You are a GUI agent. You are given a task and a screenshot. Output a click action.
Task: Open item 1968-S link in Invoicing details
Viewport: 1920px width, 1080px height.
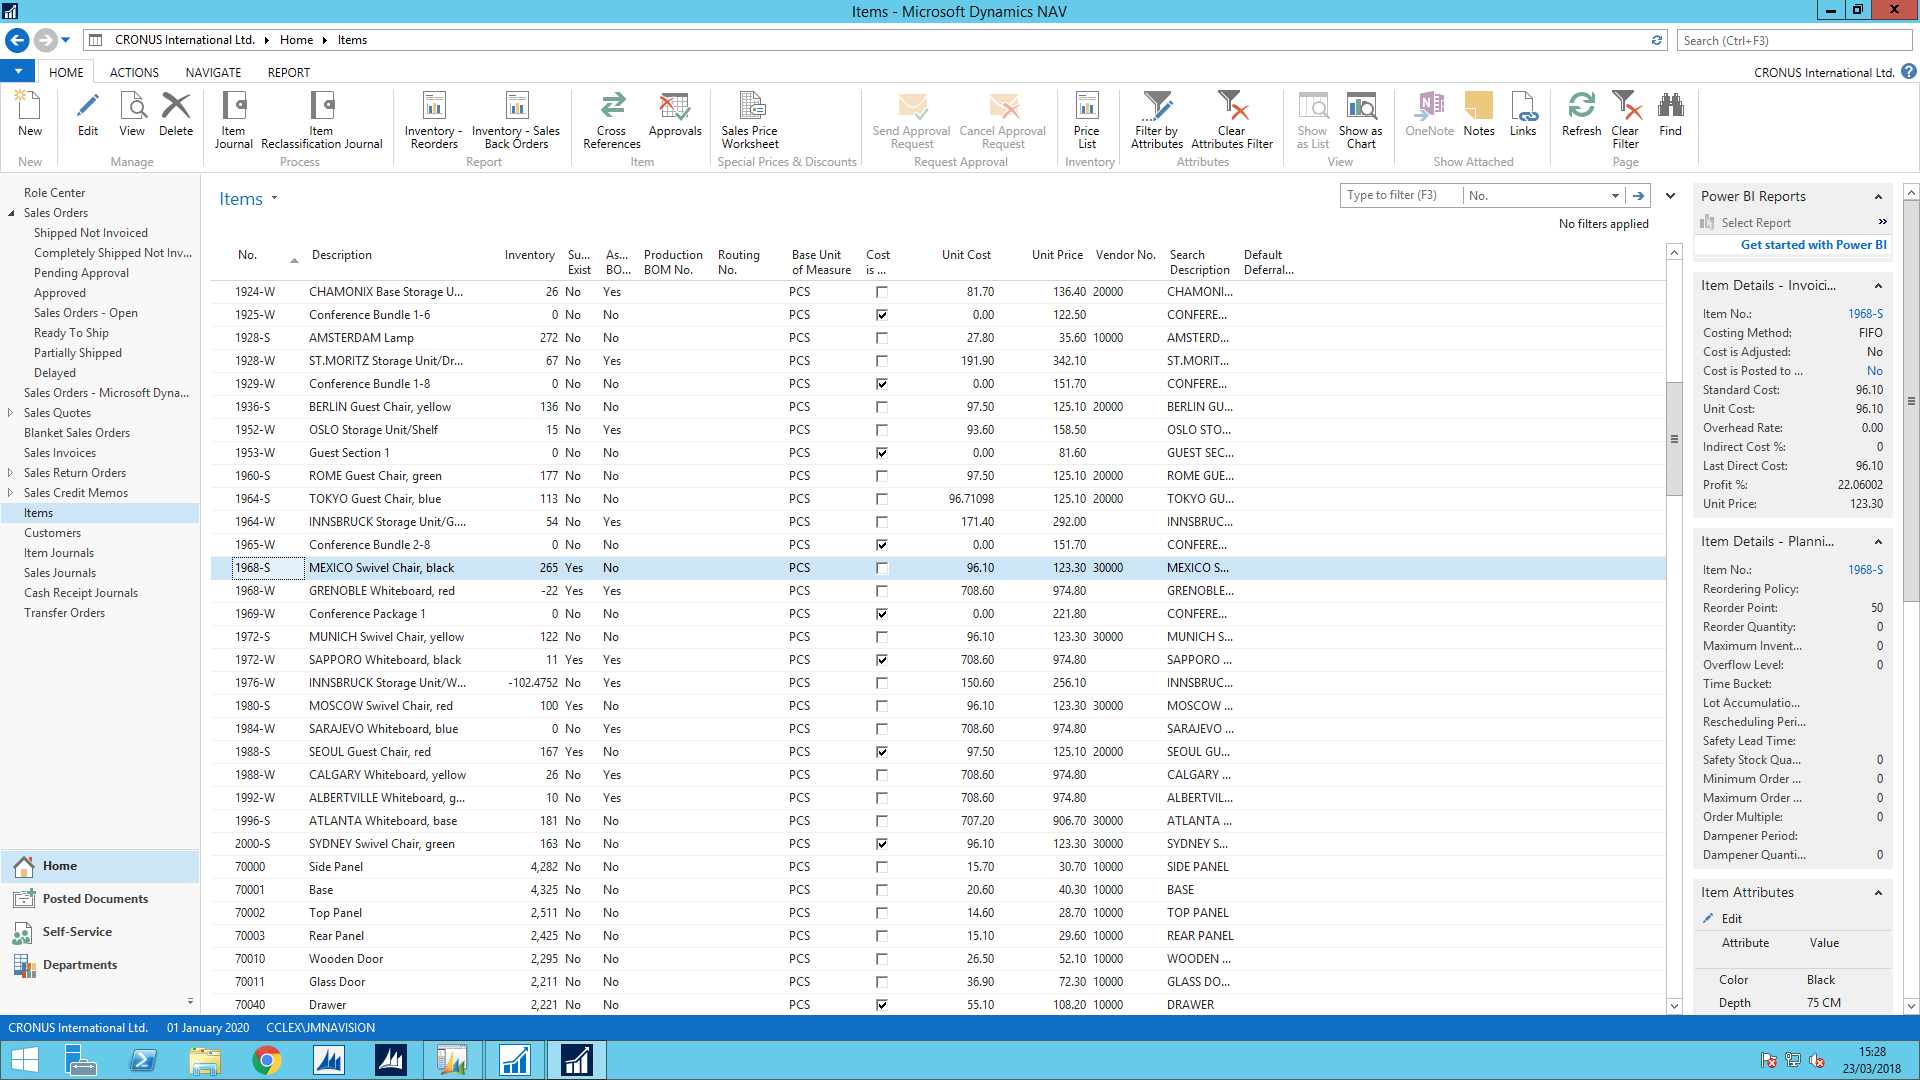[x=1865, y=314]
